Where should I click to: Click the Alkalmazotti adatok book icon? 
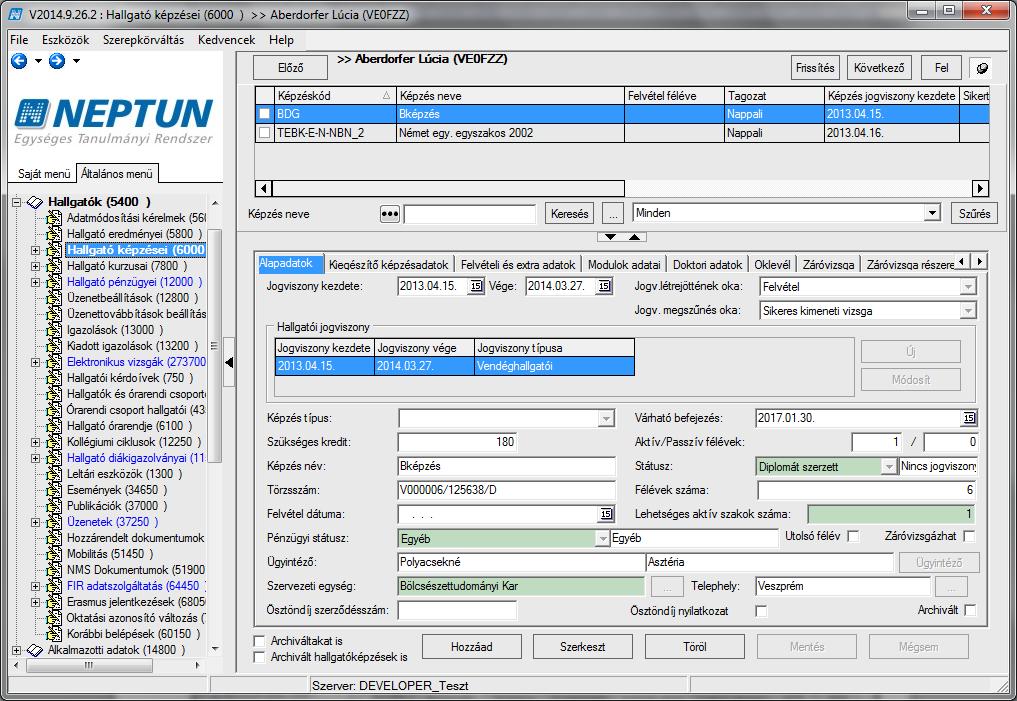click(x=35, y=650)
